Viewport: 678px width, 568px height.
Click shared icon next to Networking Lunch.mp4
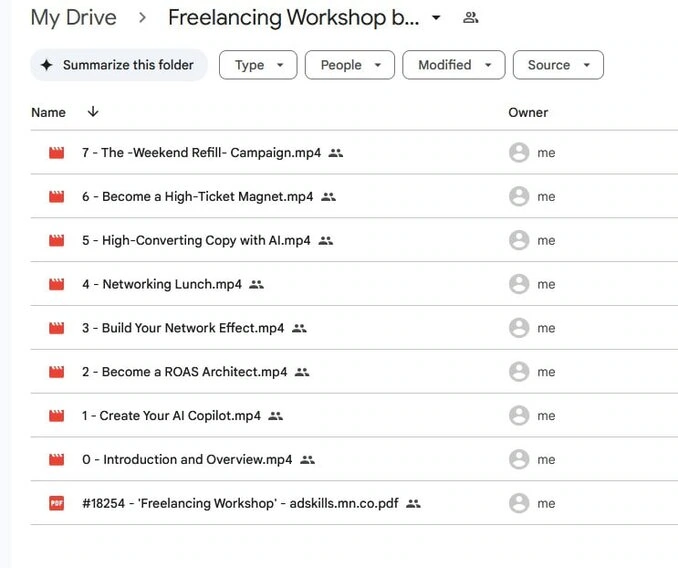(256, 284)
